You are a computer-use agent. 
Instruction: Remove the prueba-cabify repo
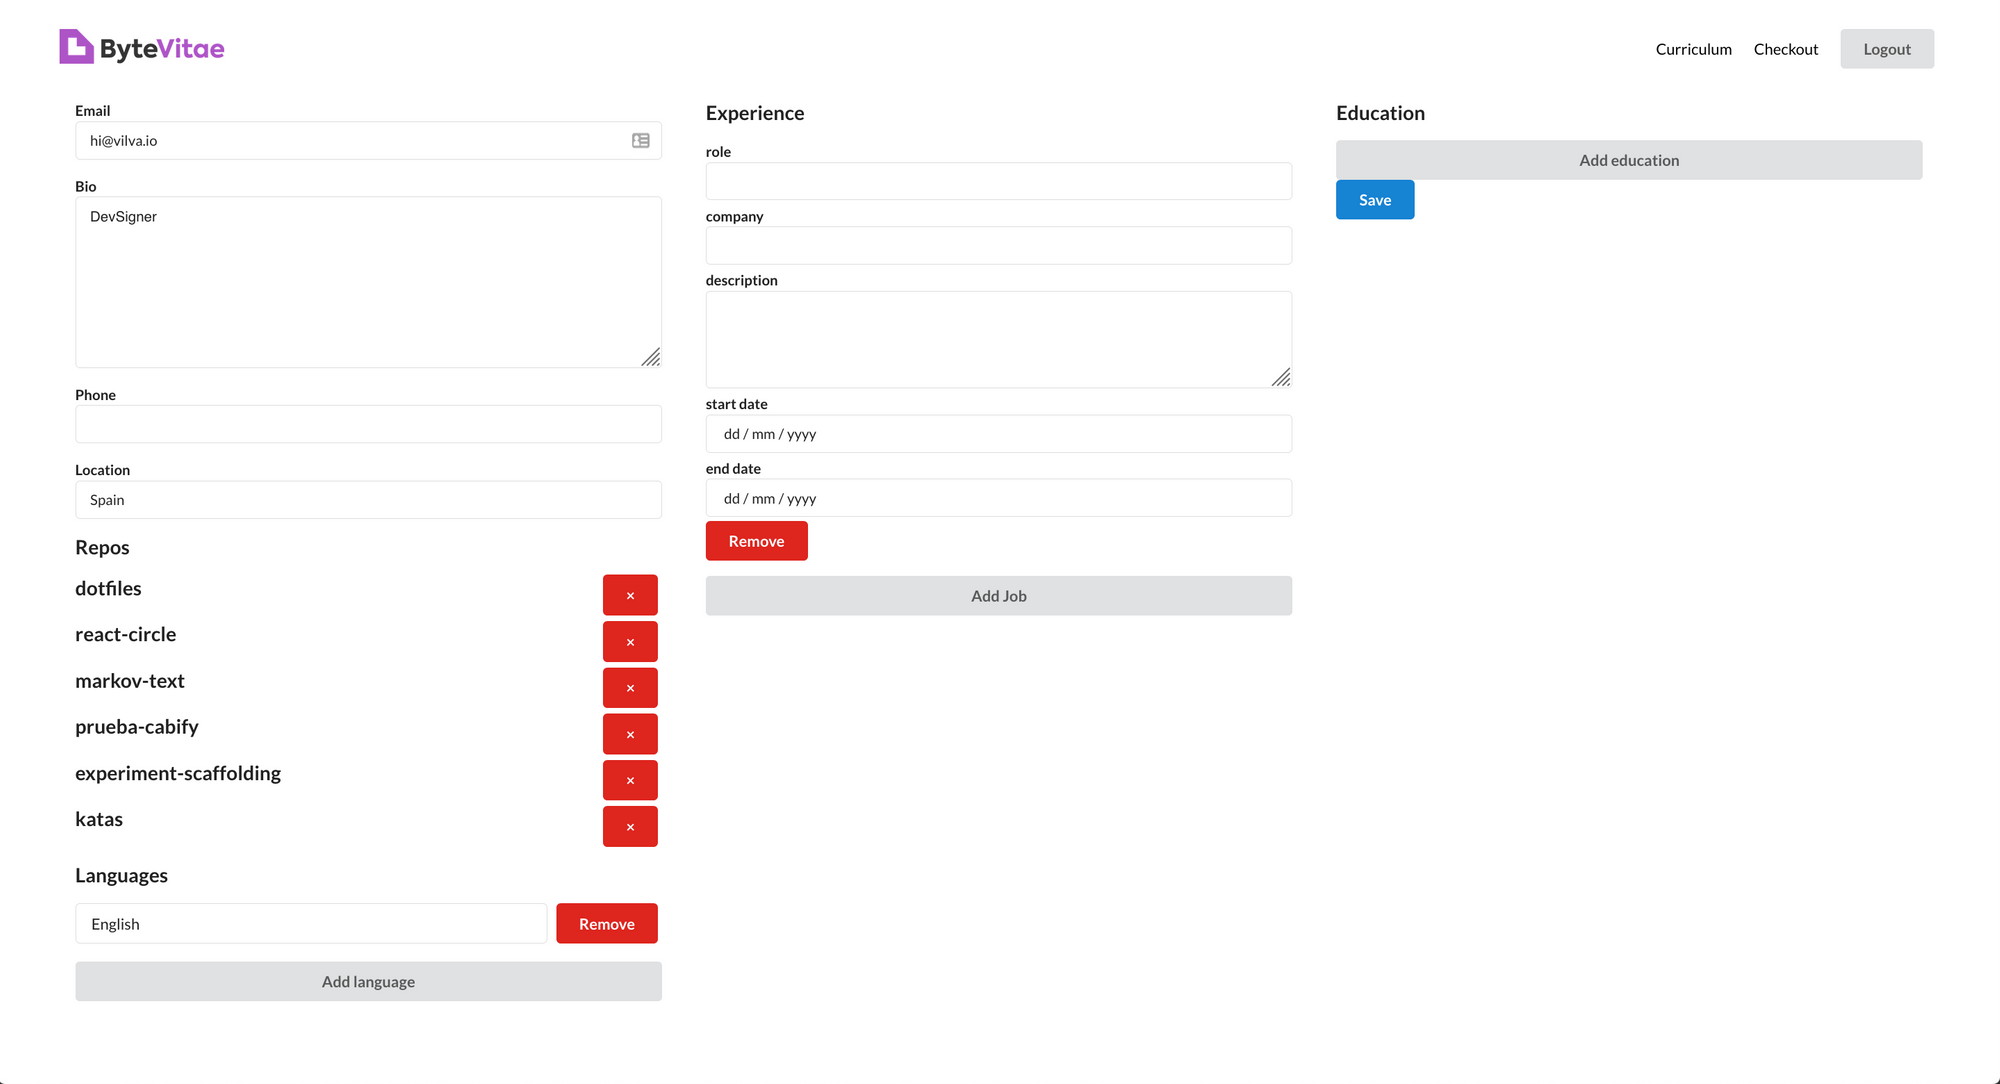630,734
